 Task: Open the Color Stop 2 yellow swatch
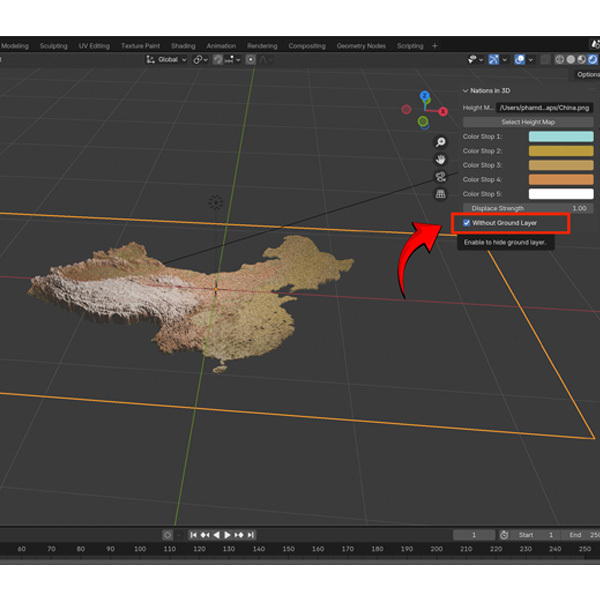[x=561, y=151]
